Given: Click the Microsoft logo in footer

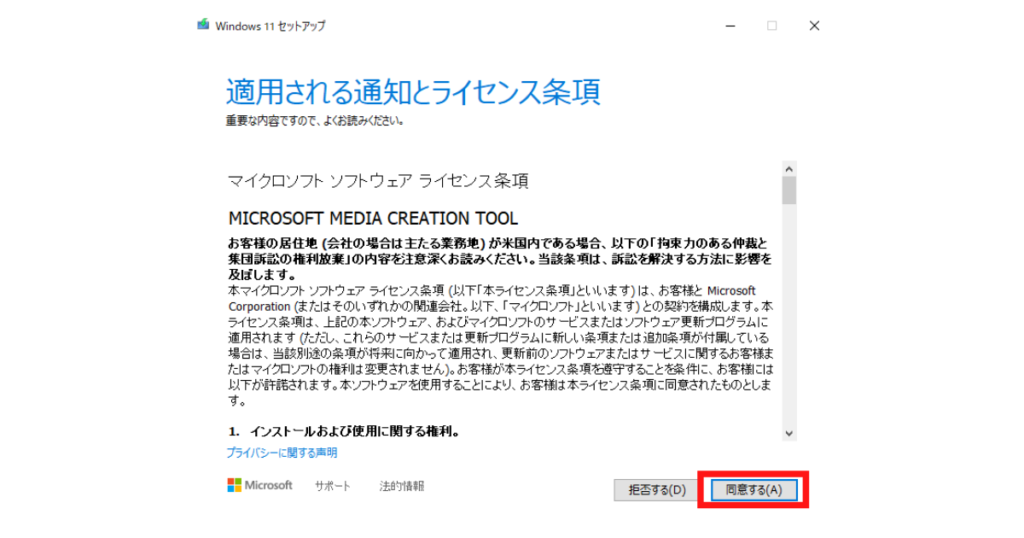Looking at the screenshot, I should [260, 485].
